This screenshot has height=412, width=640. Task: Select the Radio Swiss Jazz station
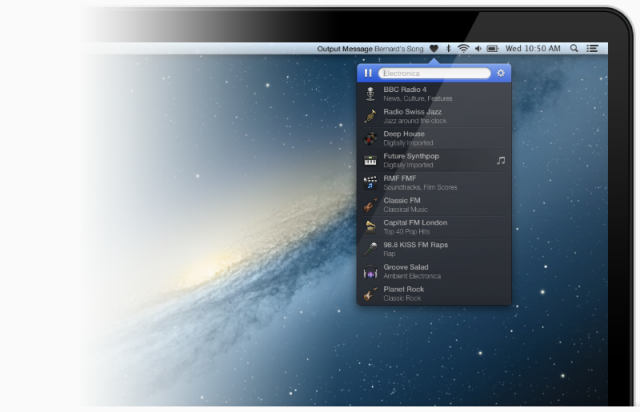click(434, 116)
